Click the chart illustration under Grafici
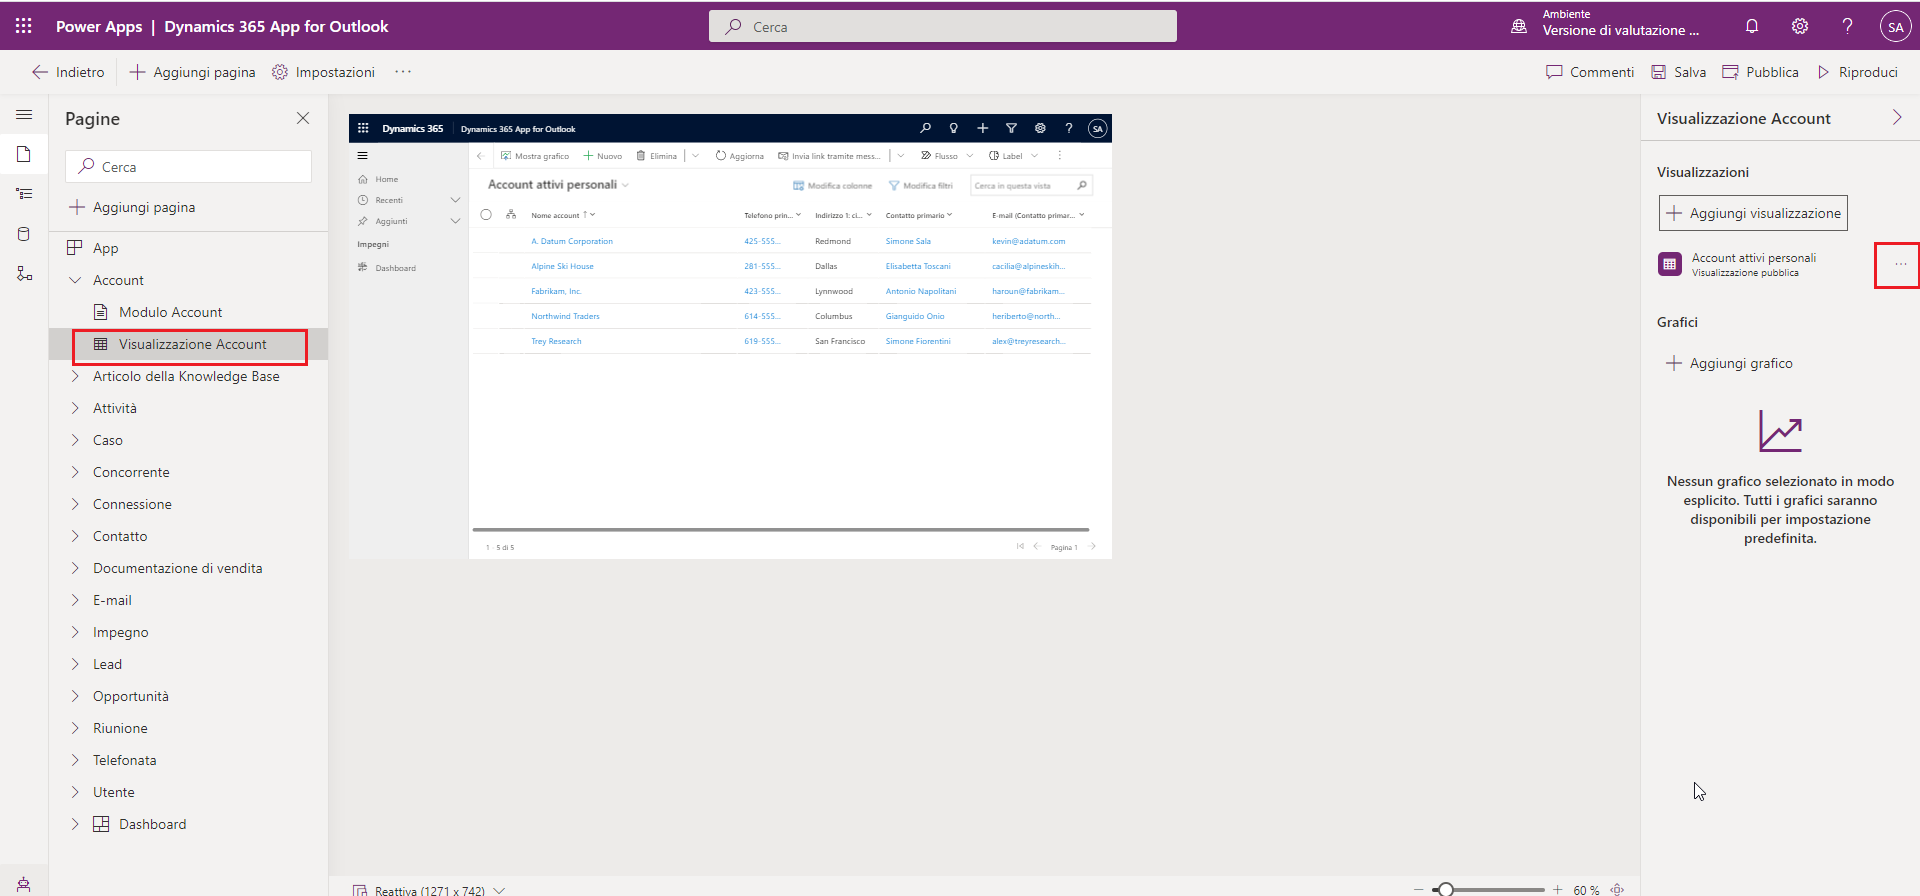The height and width of the screenshot is (896, 1920). point(1780,431)
